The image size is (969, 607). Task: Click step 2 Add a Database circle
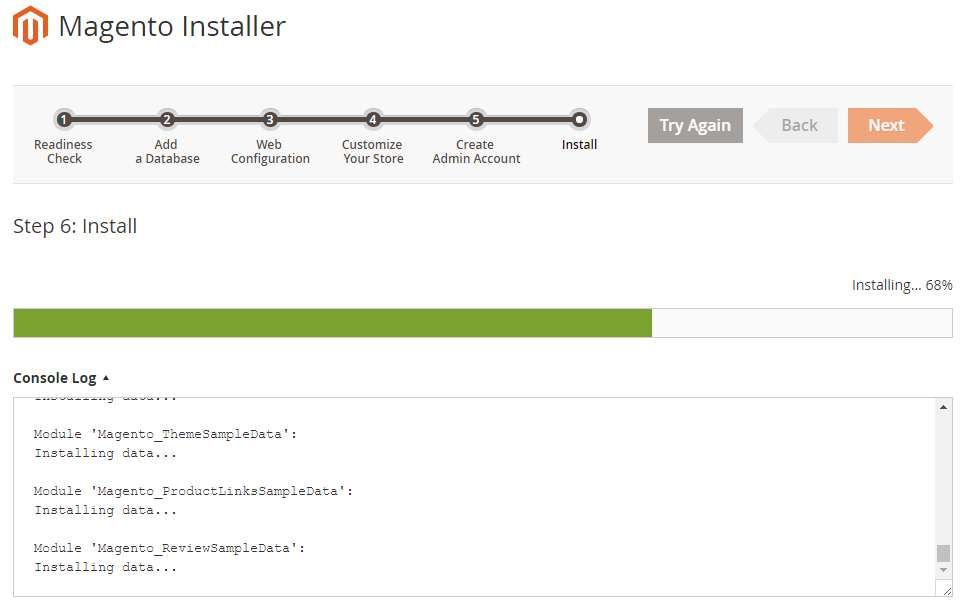click(x=167, y=119)
